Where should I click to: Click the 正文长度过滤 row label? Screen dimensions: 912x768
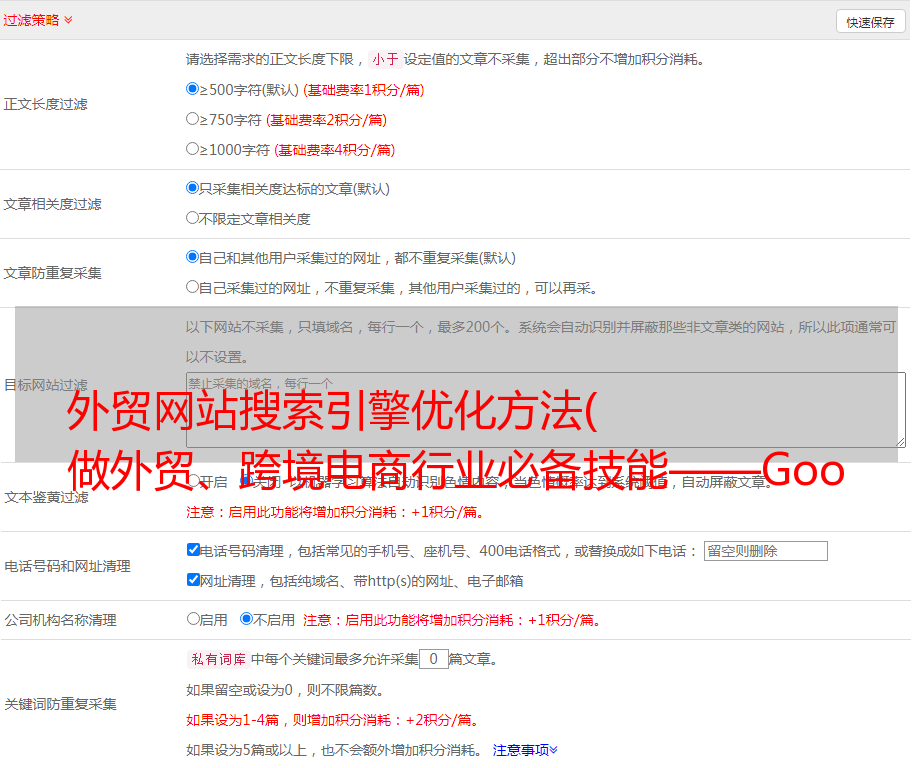(45, 104)
